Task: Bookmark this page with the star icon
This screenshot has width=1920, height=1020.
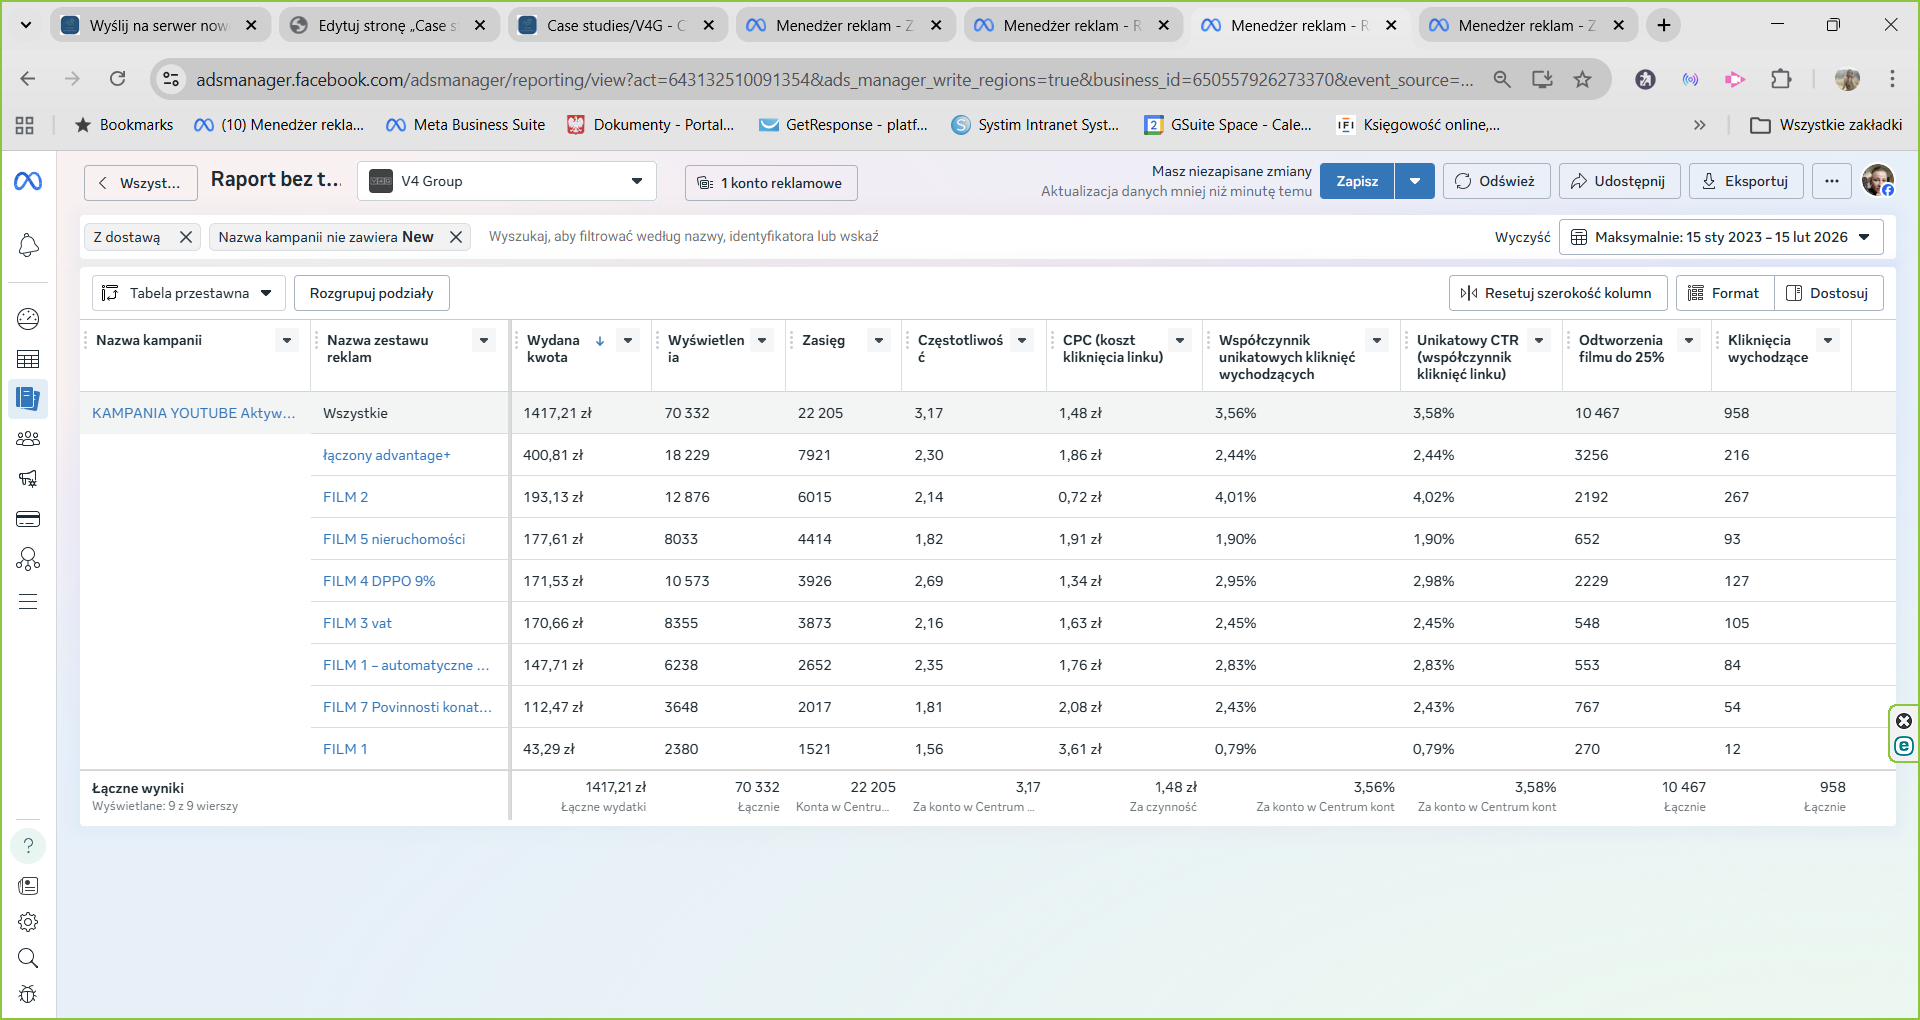Action: pyautogui.click(x=1582, y=79)
